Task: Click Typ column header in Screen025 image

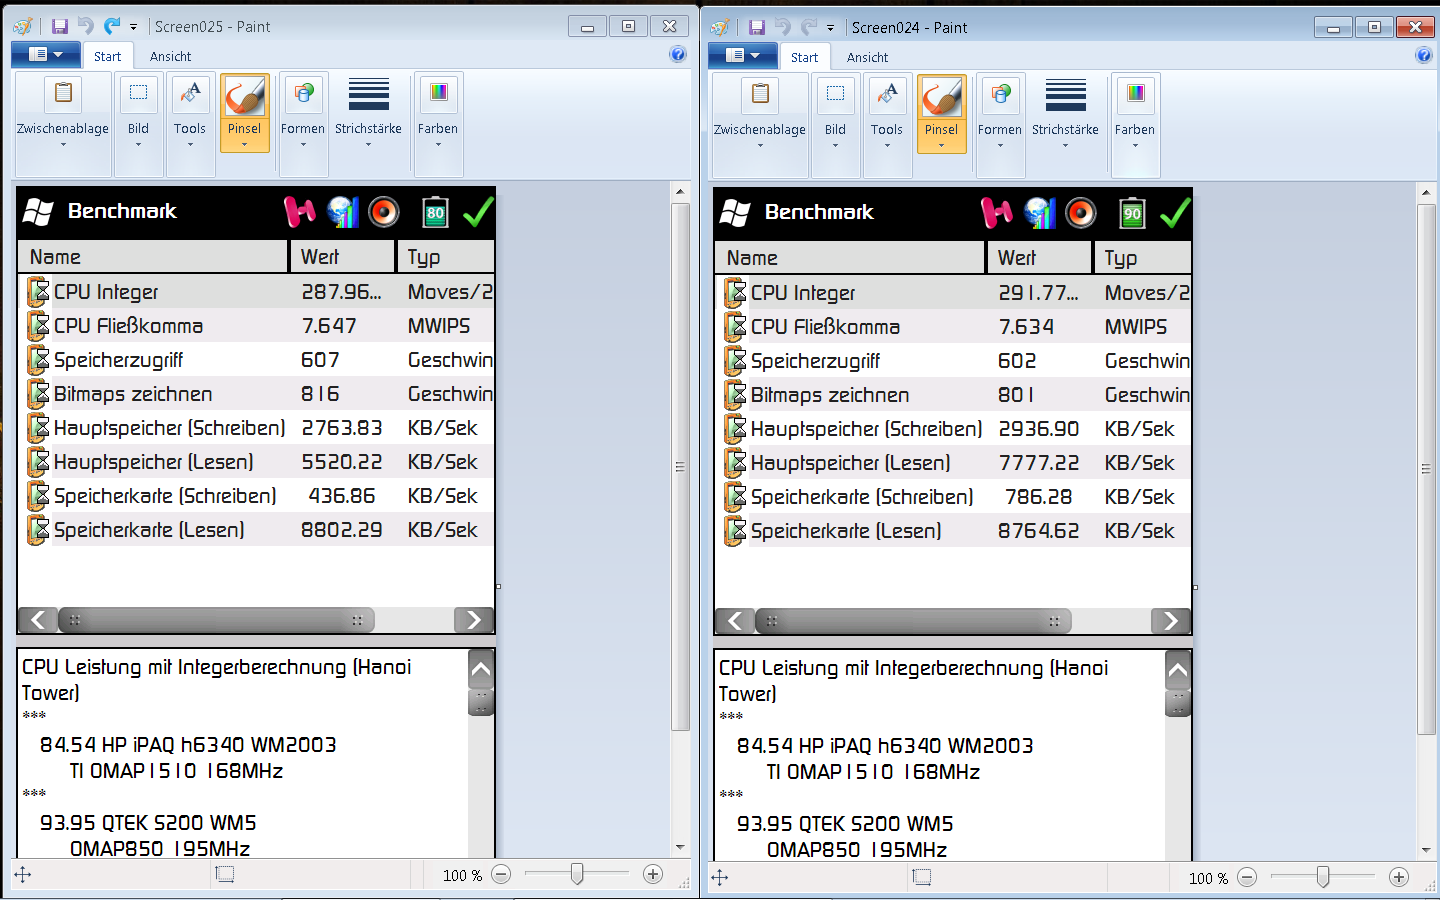Action: click(445, 257)
